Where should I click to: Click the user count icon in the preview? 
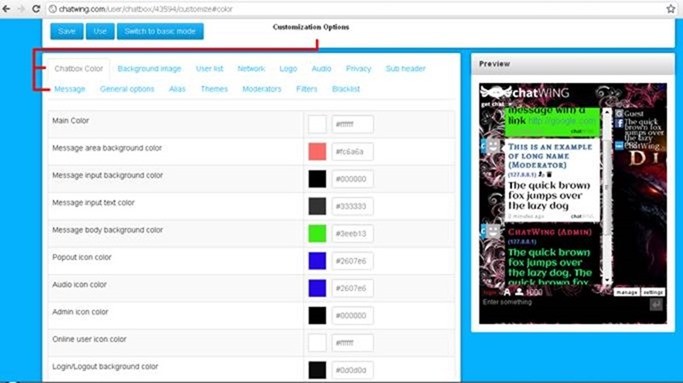(x=519, y=291)
